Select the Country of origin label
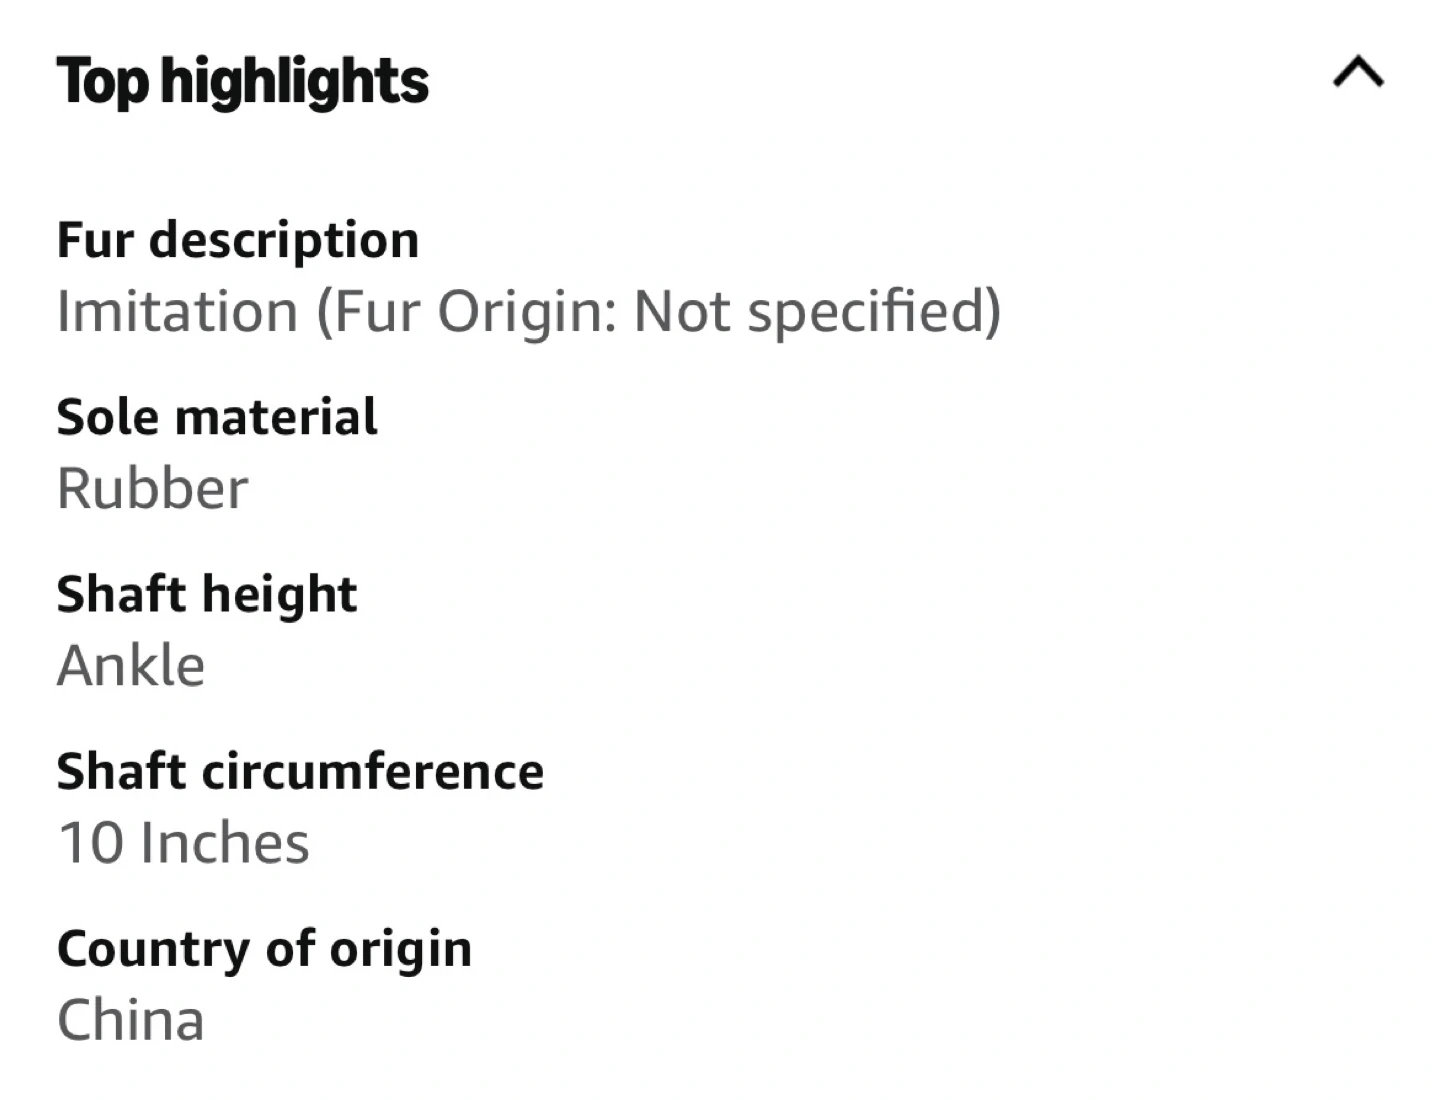This screenshot has height=1100, width=1440. pyautogui.click(x=264, y=949)
